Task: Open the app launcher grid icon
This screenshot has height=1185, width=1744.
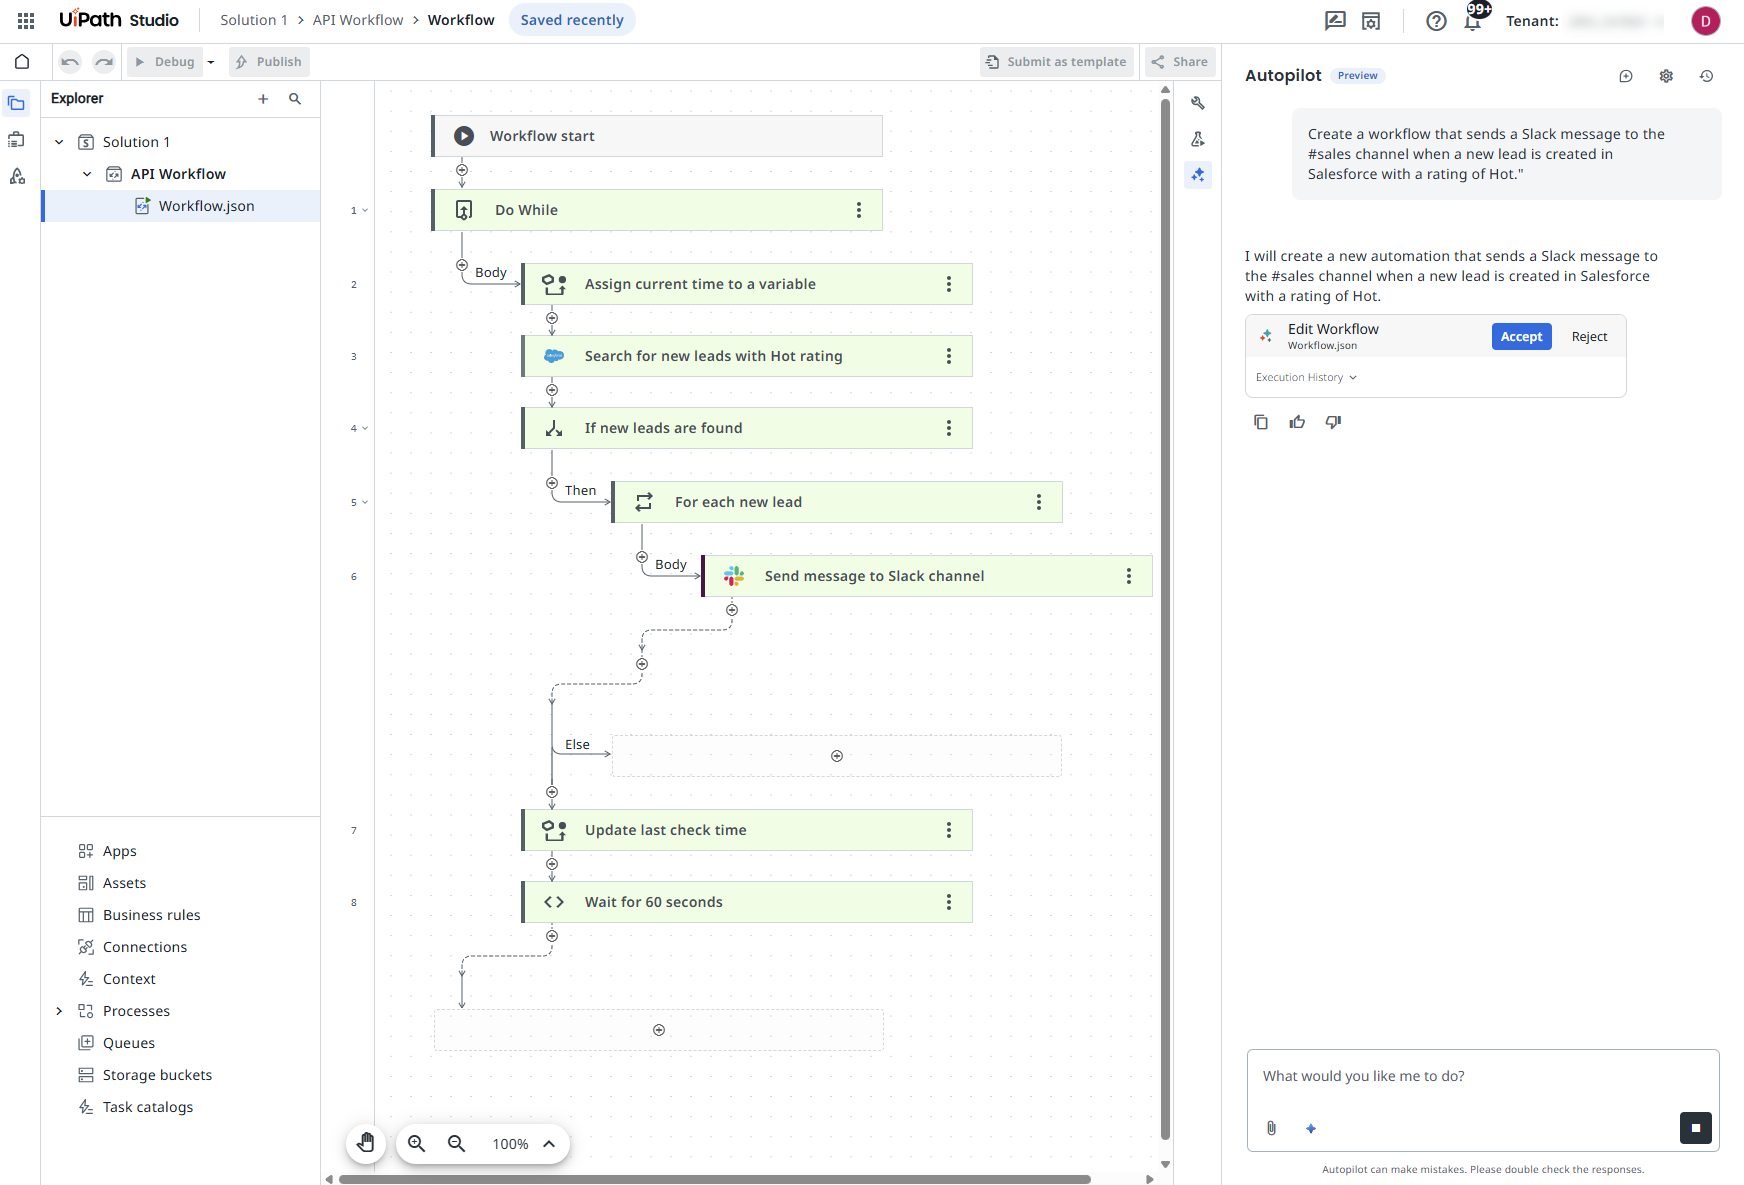Action: [x=26, y=20]
